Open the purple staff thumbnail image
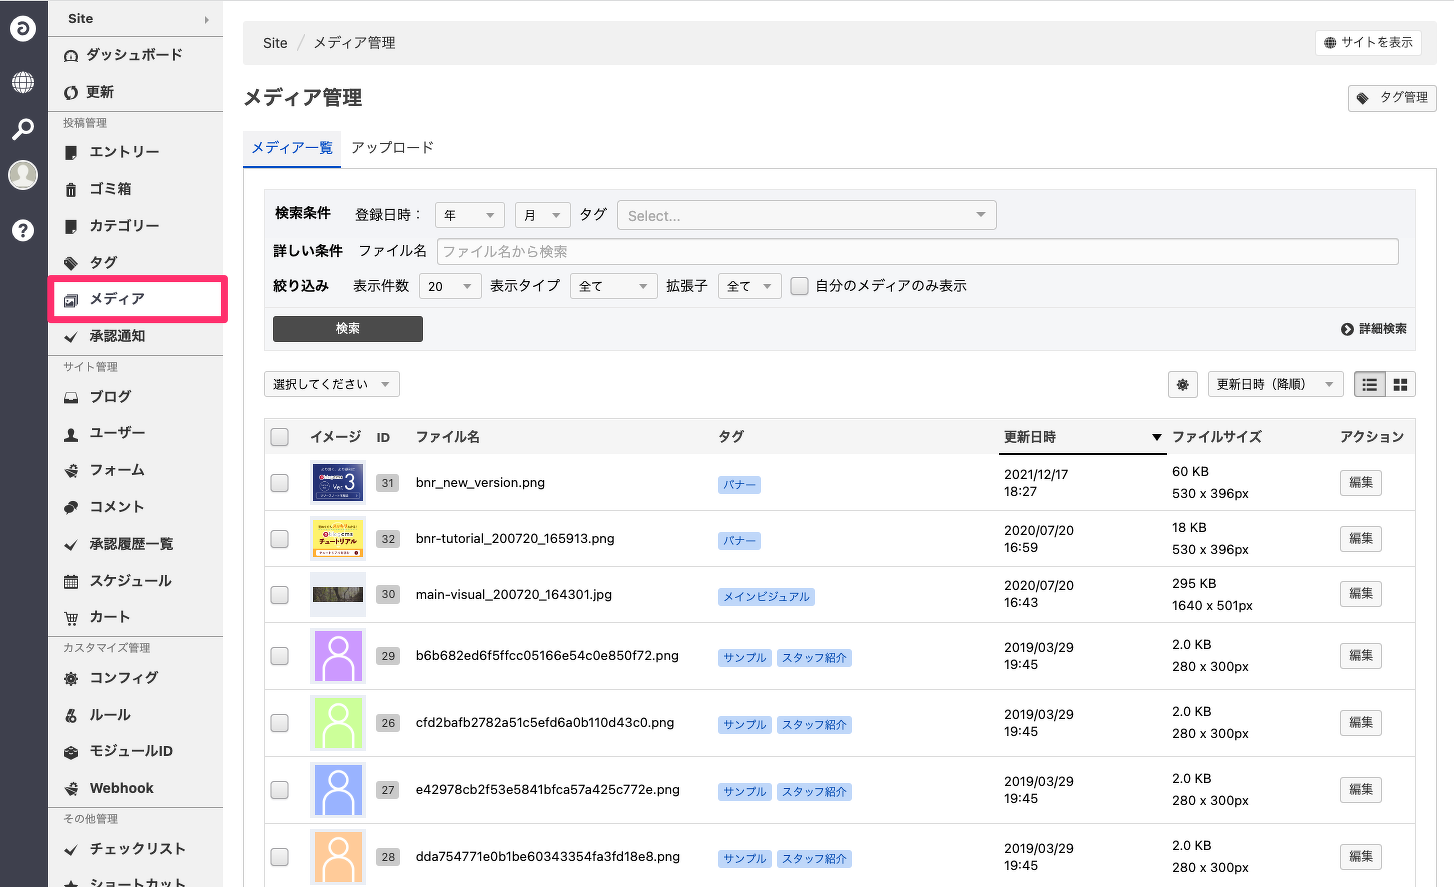The width and height of the screenshot is (1454, 887). click(x=338, y=656)
